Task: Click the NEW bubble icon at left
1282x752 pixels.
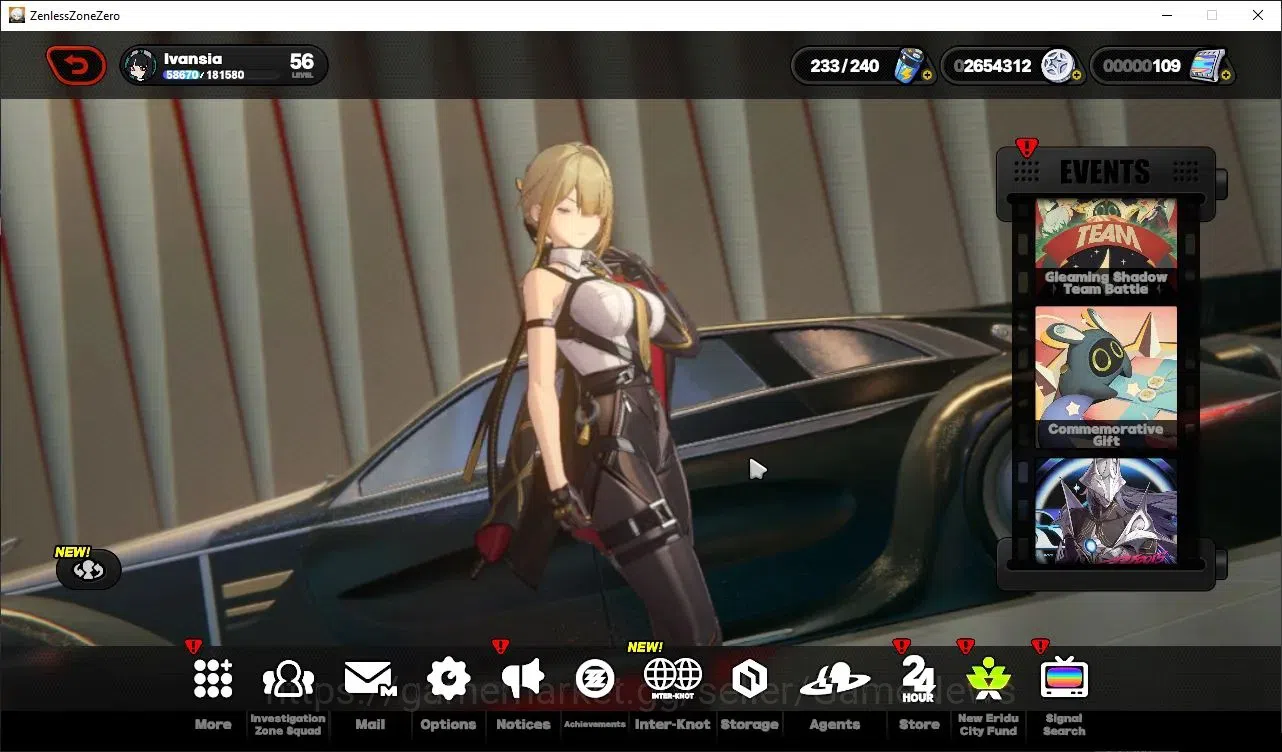Action: (89, 569)
